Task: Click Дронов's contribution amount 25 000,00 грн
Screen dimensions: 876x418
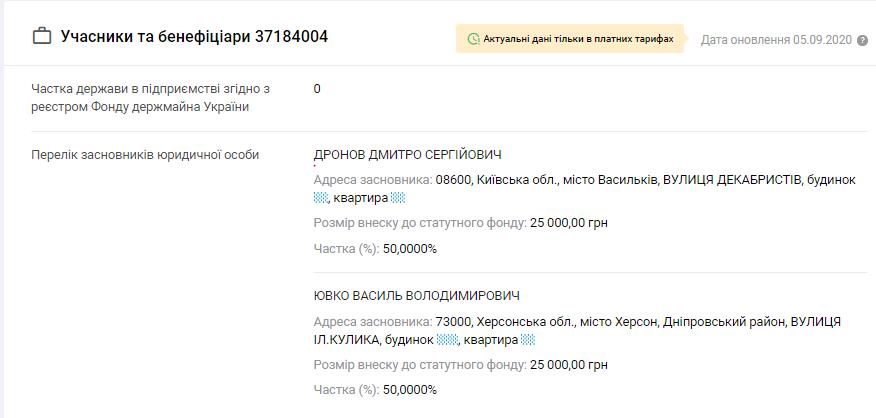Action: (x=567, y=223)
